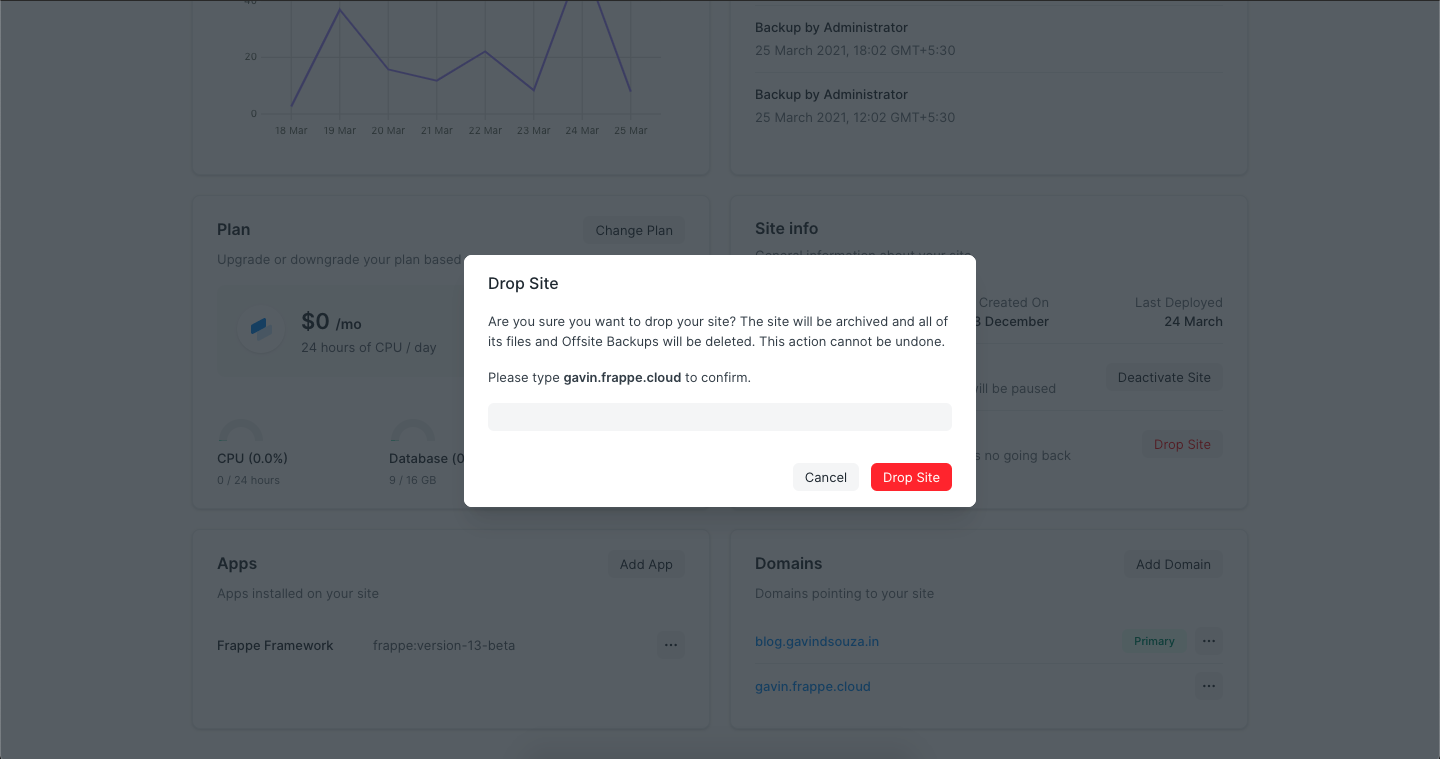1440x759 pixels.
Task: Open the gavin.frappe.cloud link in Domains list
Action: (812, 686)
